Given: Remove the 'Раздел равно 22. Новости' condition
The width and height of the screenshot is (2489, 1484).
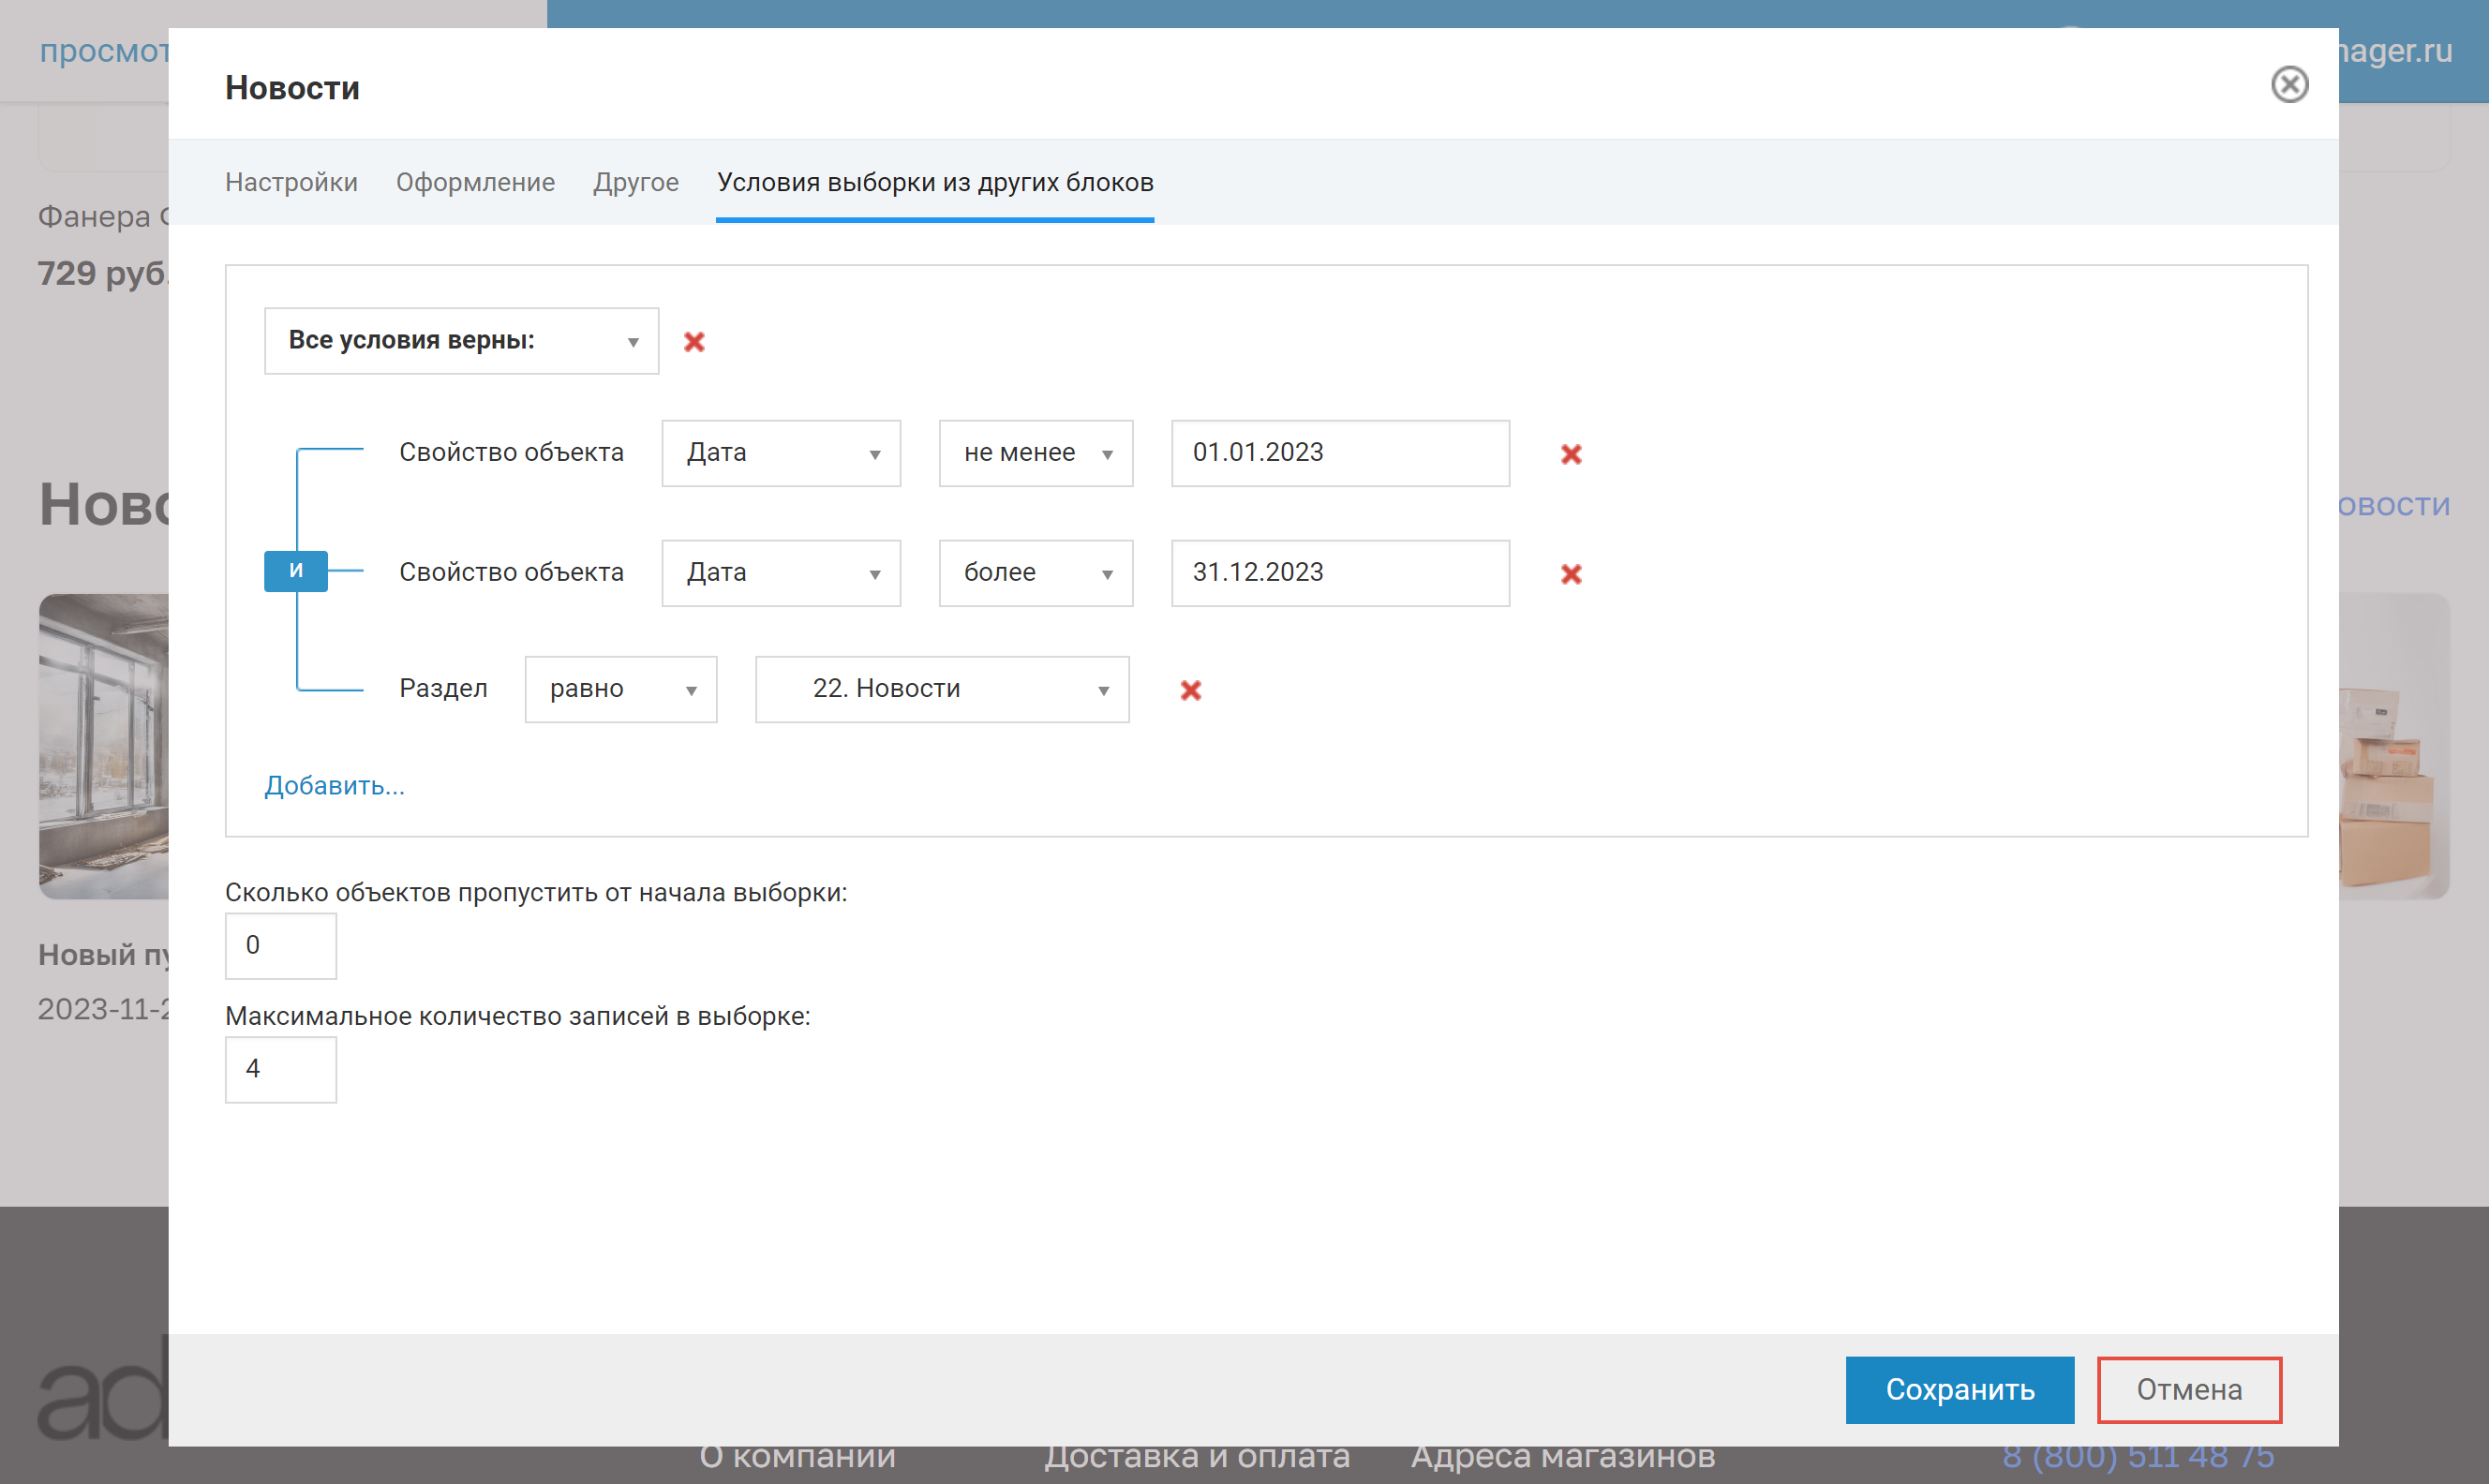Looking at the screenshot, I should (1190, 690).
